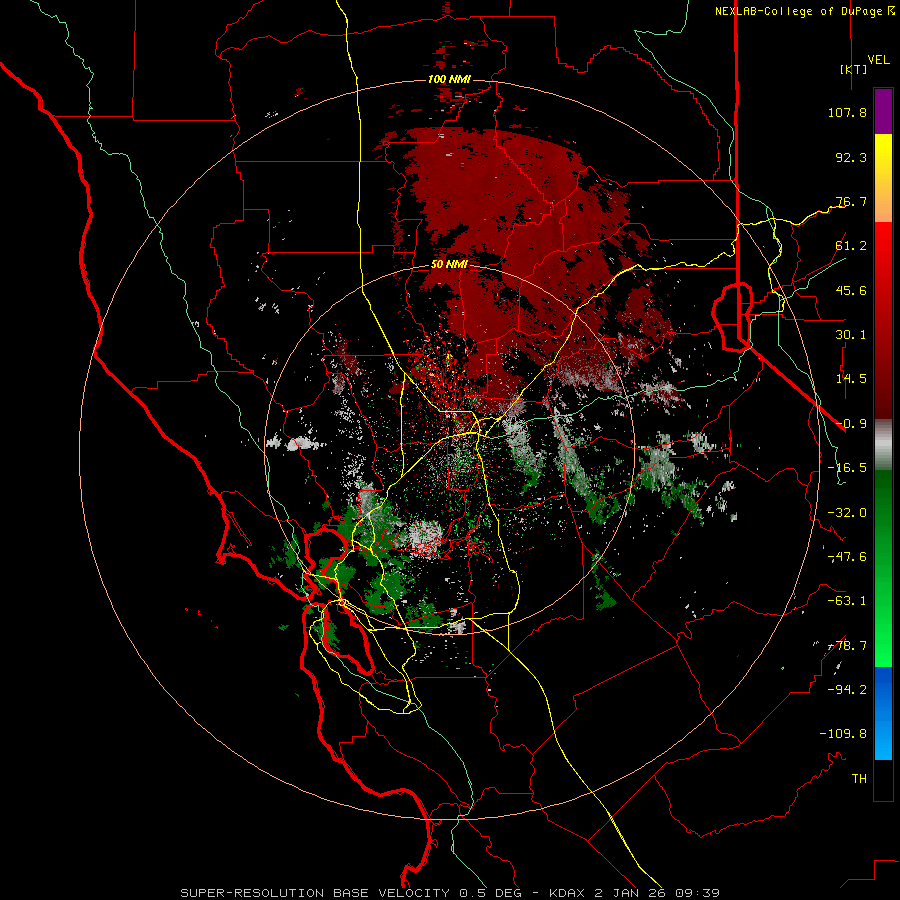Click the gray near-zero segment of color bar
Screen dimensions: 900x900
click(883, 445)
